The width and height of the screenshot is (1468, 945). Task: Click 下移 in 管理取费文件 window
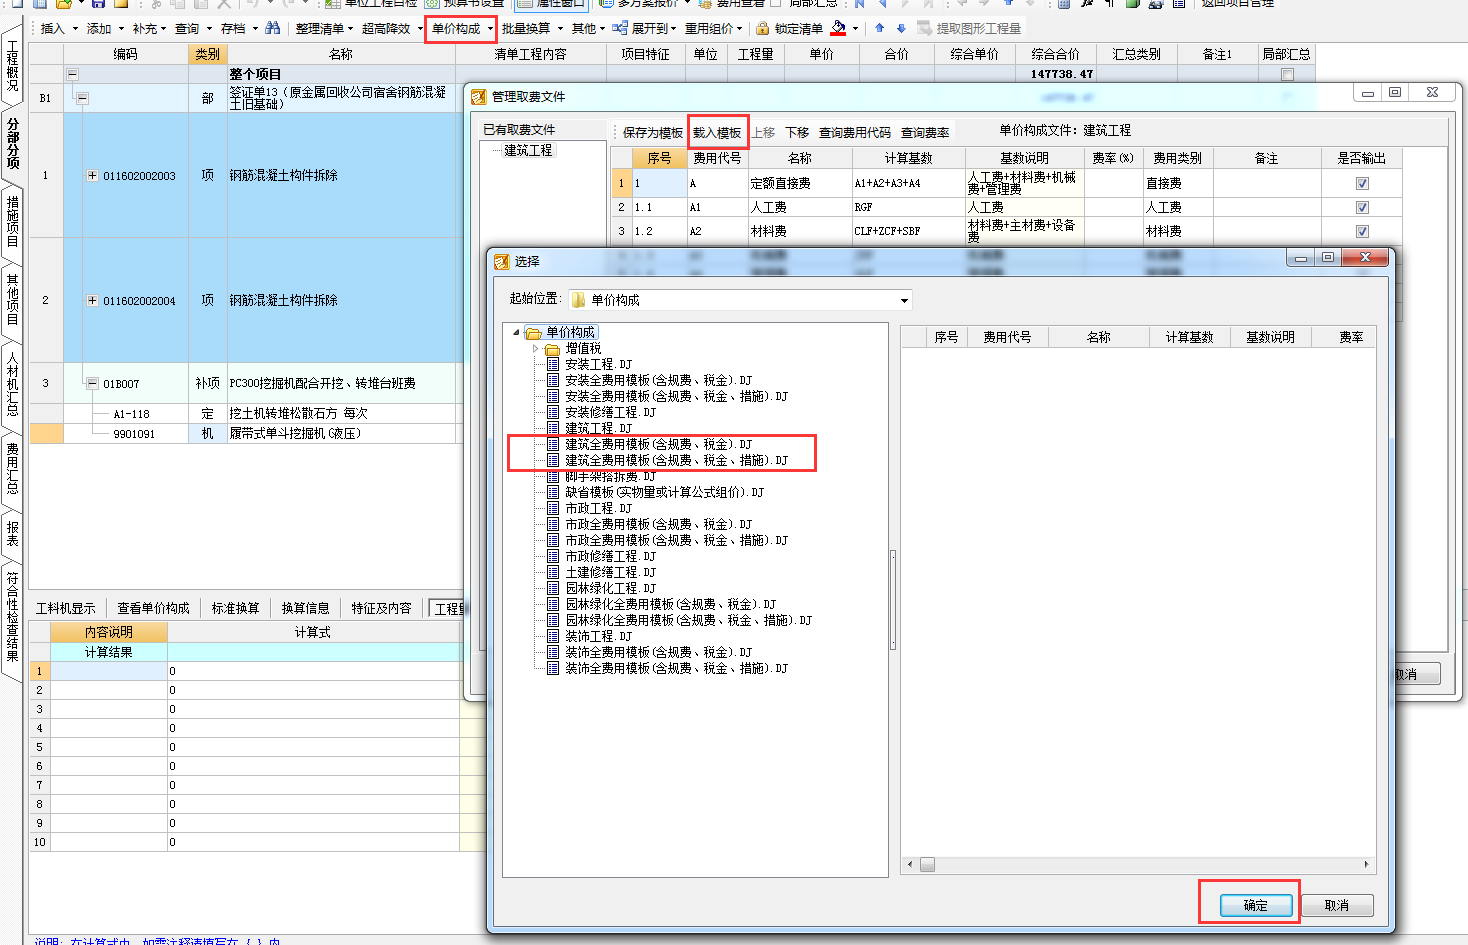tap(797, 132)
